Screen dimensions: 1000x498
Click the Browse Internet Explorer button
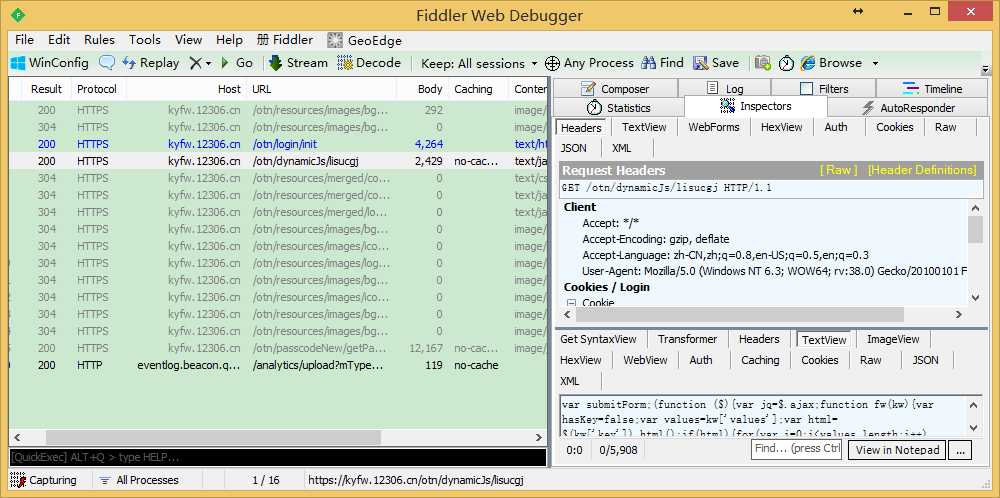point(832,62)
